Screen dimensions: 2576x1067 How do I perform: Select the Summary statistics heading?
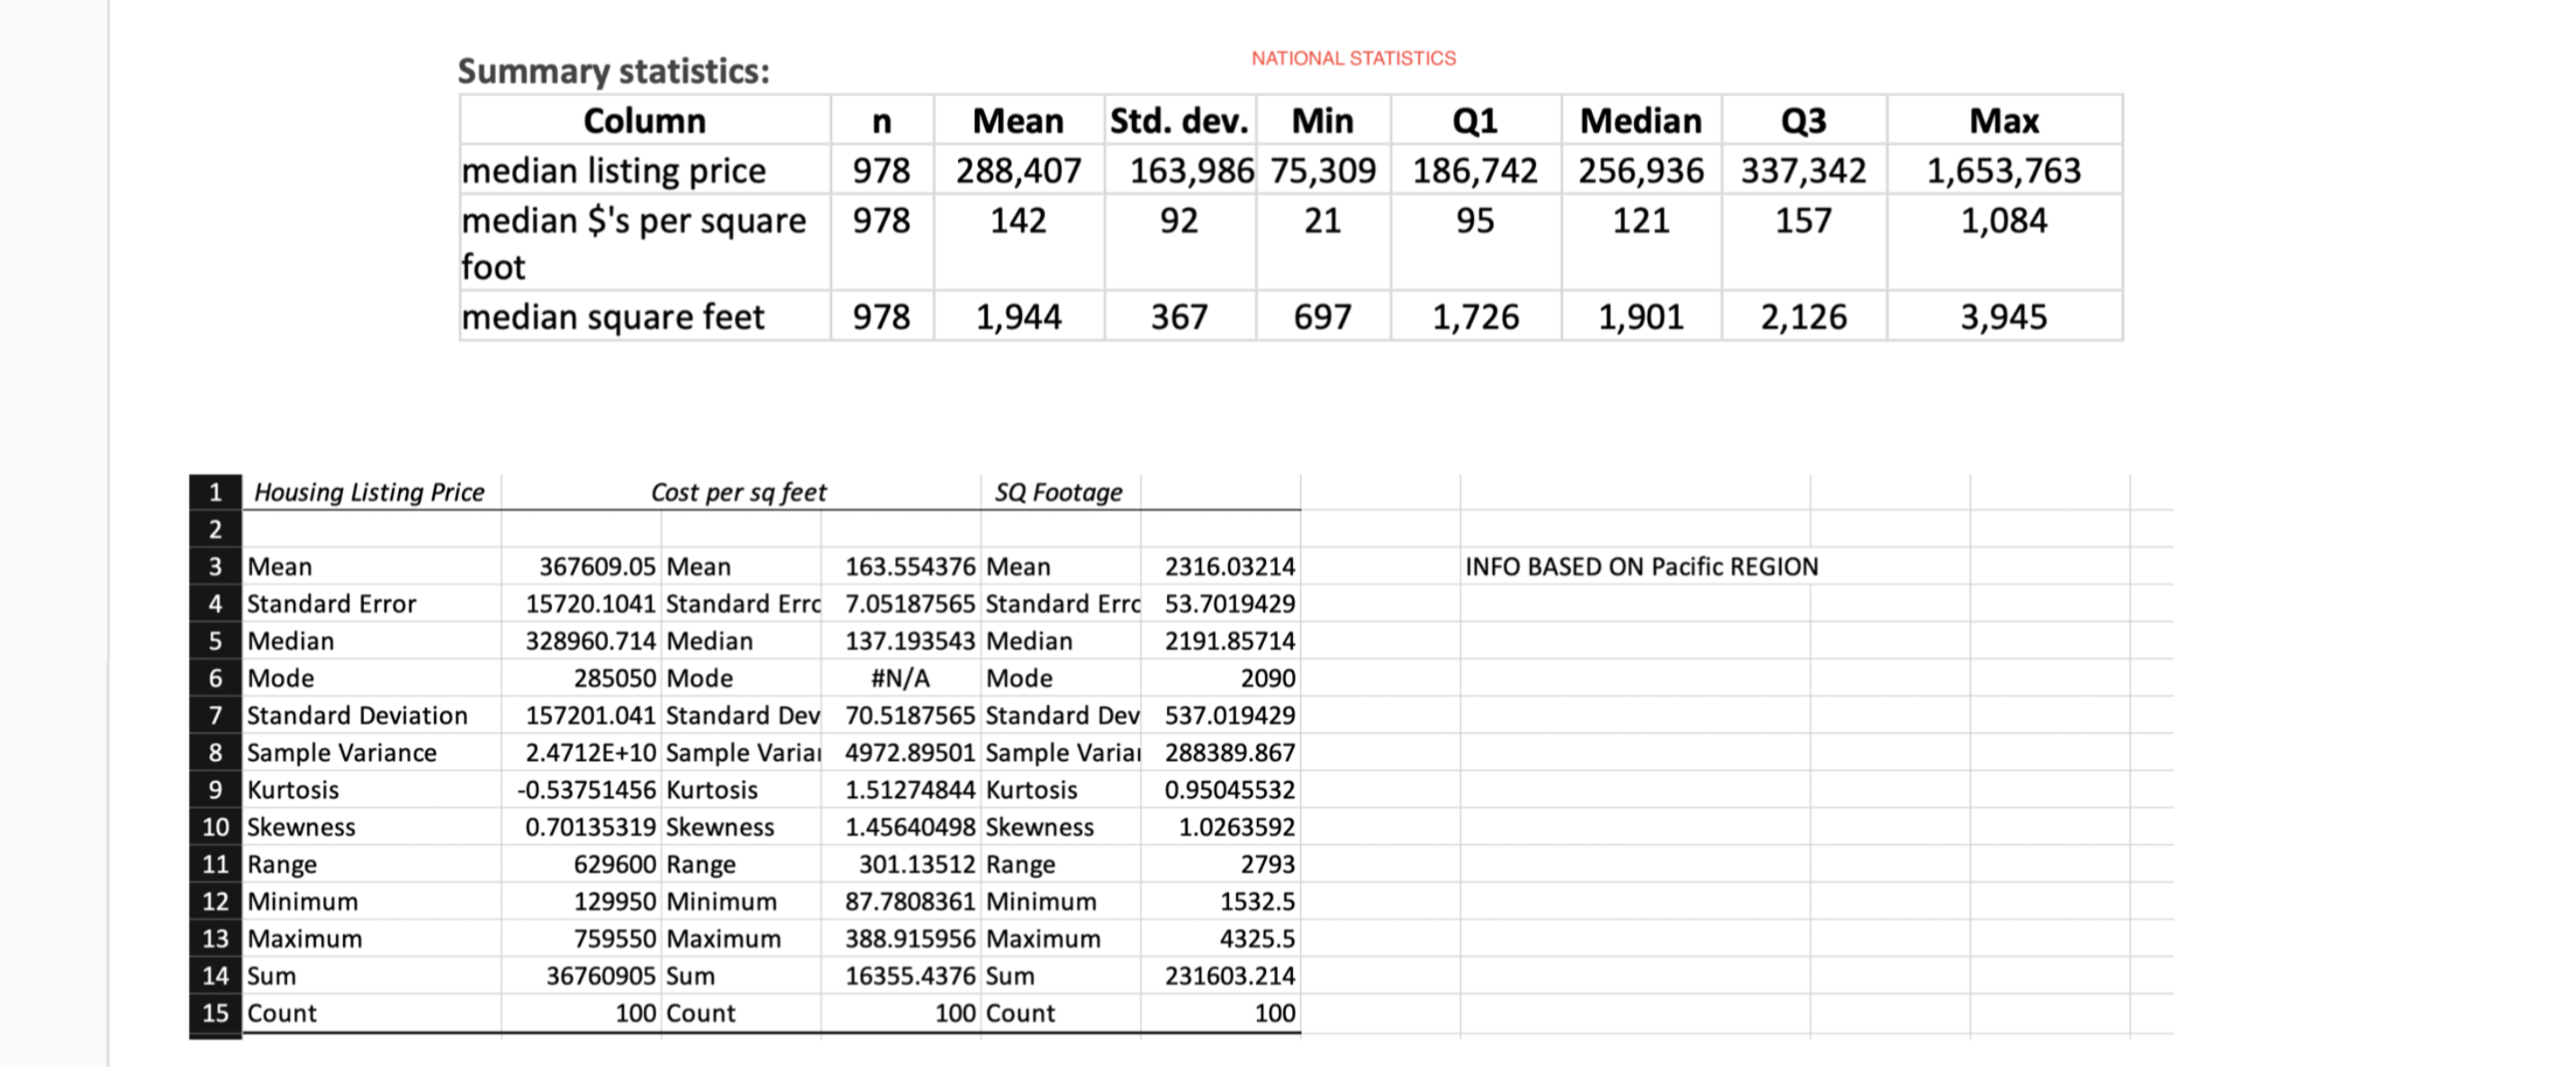click(x=612, y=71)
